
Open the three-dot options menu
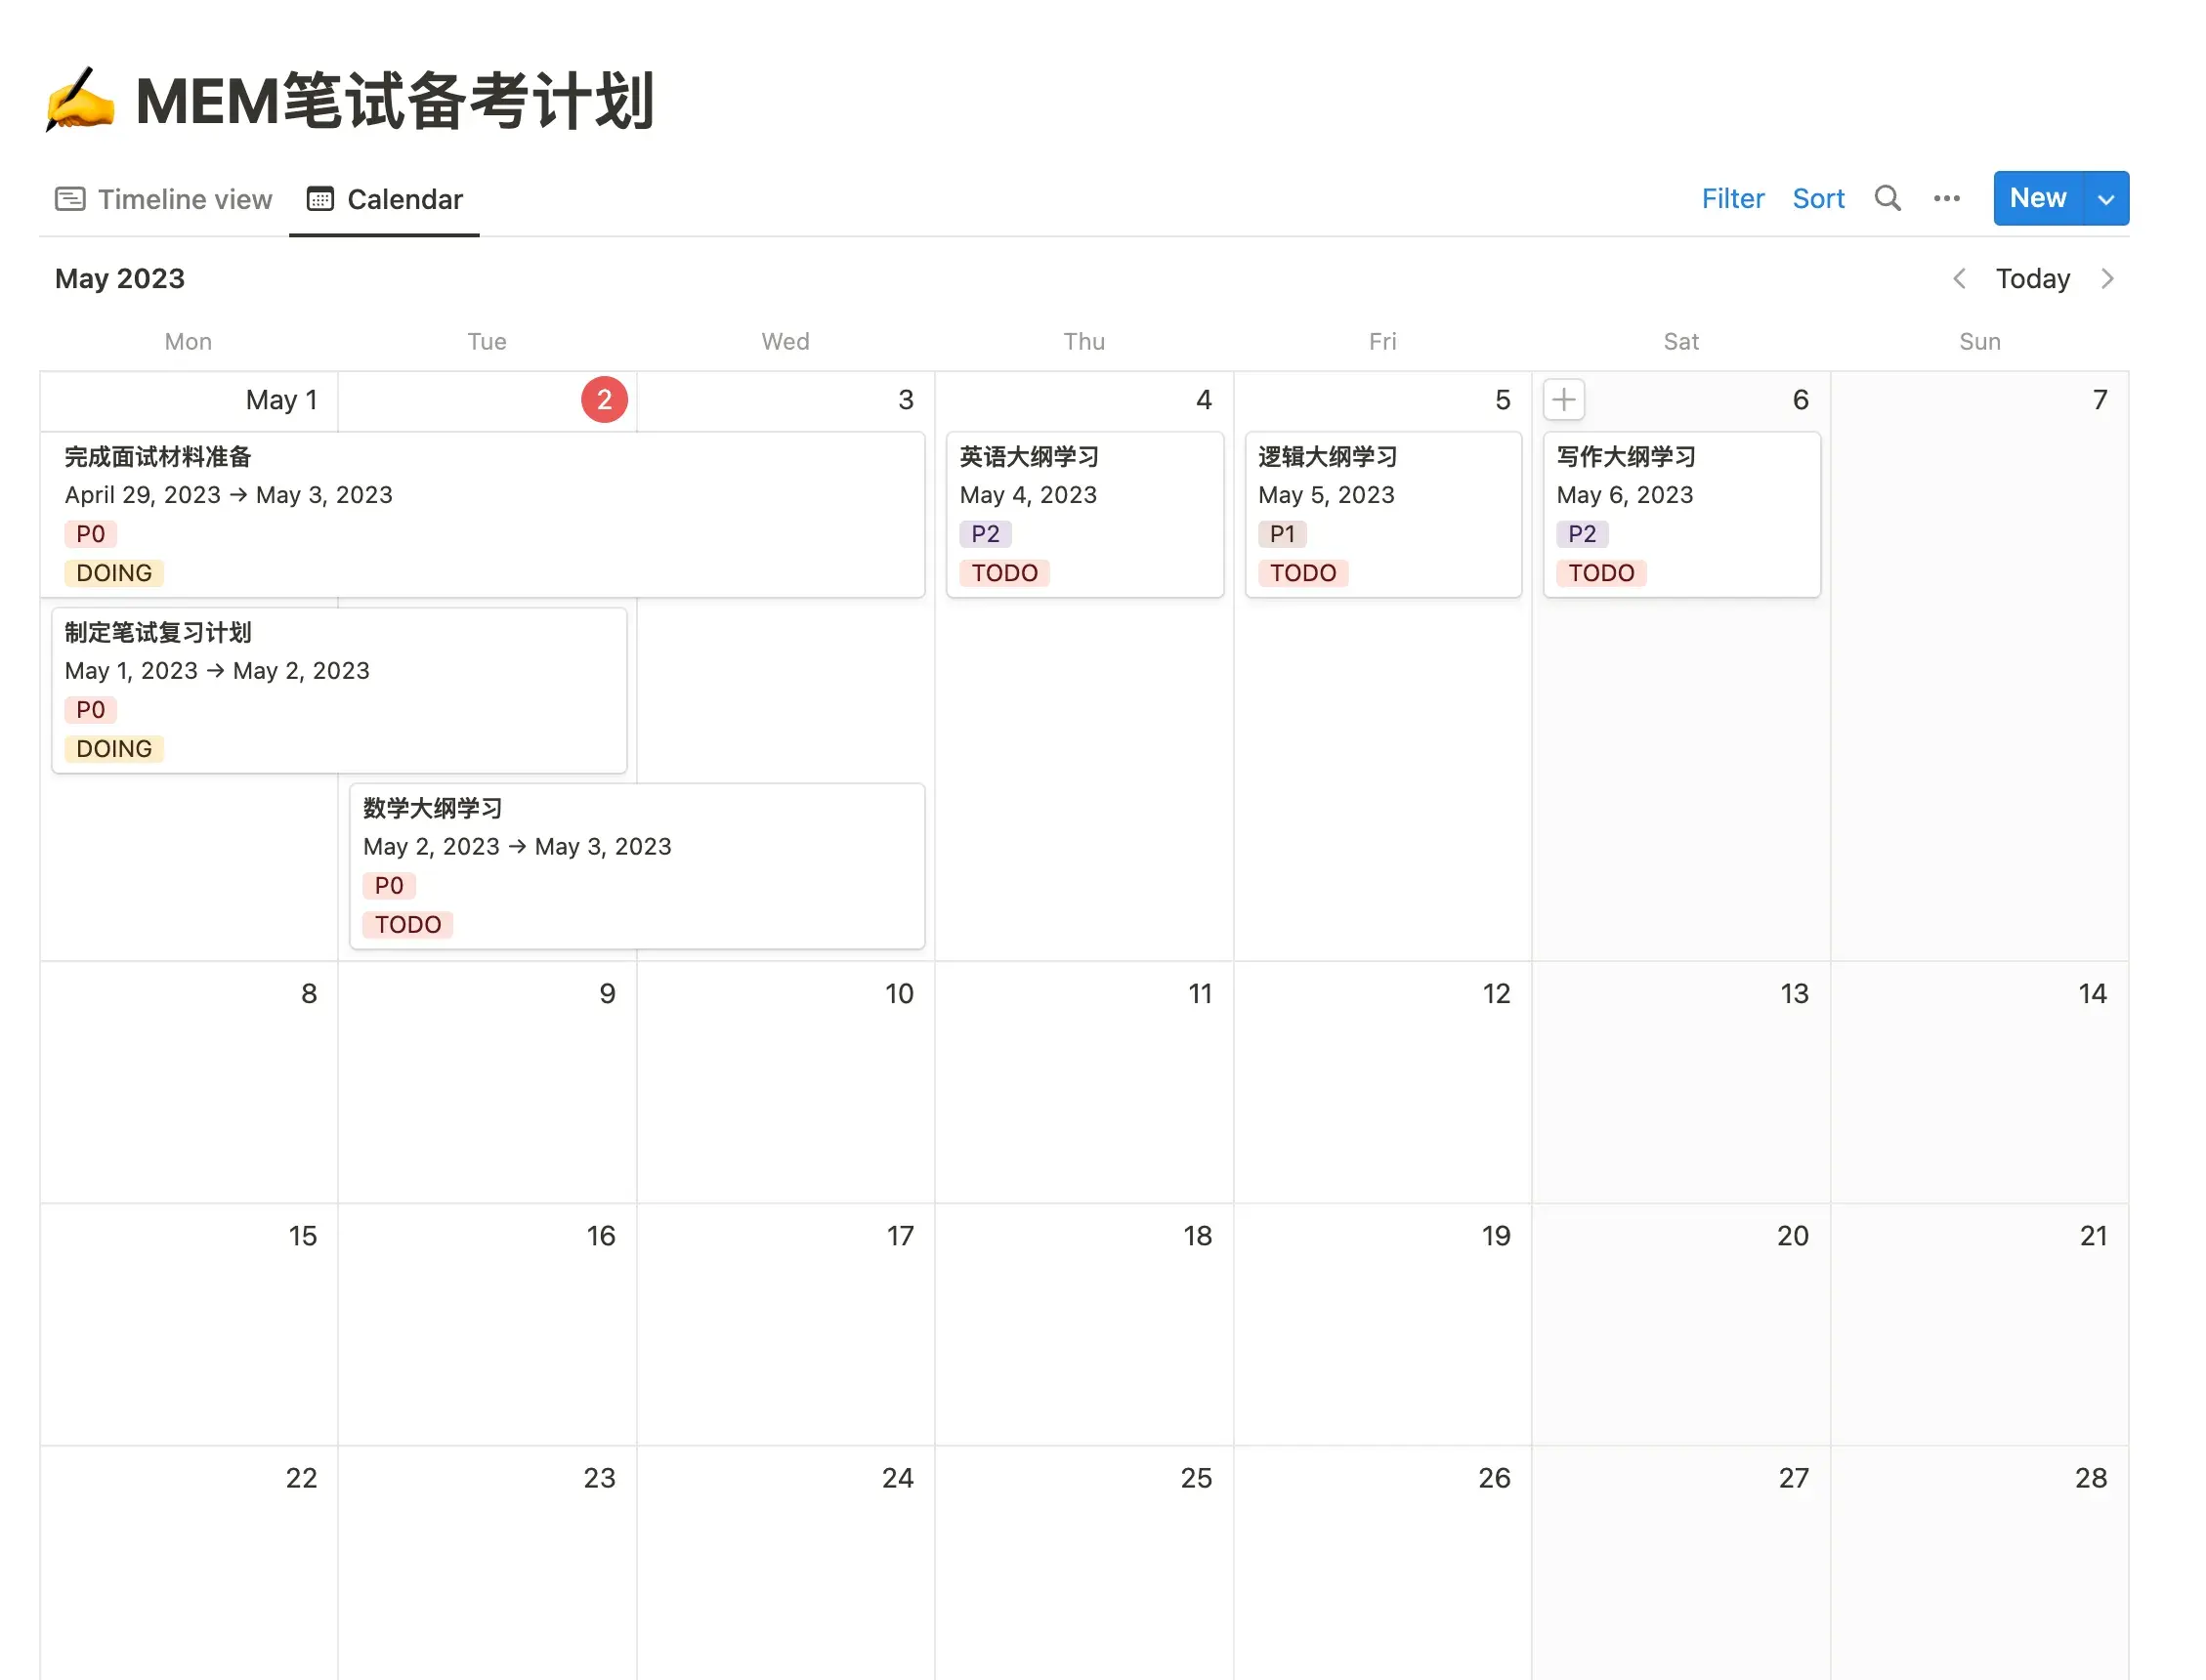(x=1946, y=198)
